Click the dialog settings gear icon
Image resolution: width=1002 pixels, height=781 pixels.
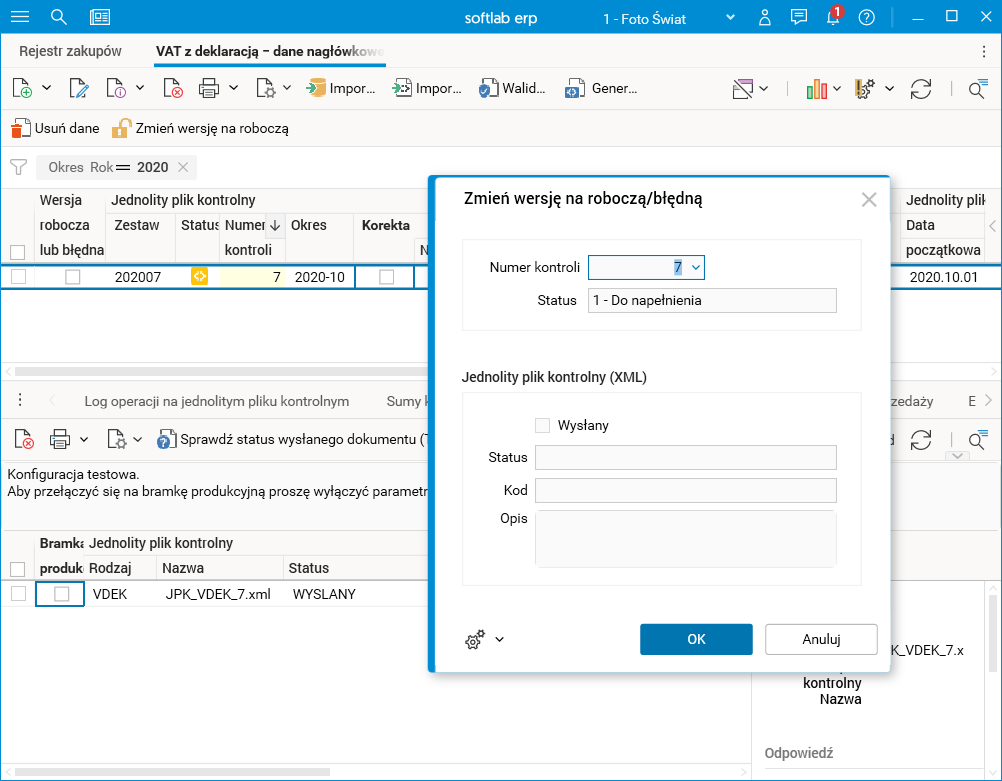(x=475, y=639)
